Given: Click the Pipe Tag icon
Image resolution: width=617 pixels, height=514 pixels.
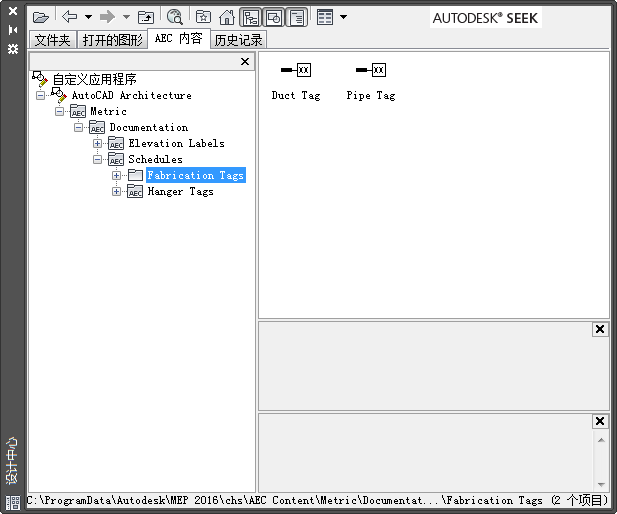Looking at the screenshot, I should click(x=371, y=70).
